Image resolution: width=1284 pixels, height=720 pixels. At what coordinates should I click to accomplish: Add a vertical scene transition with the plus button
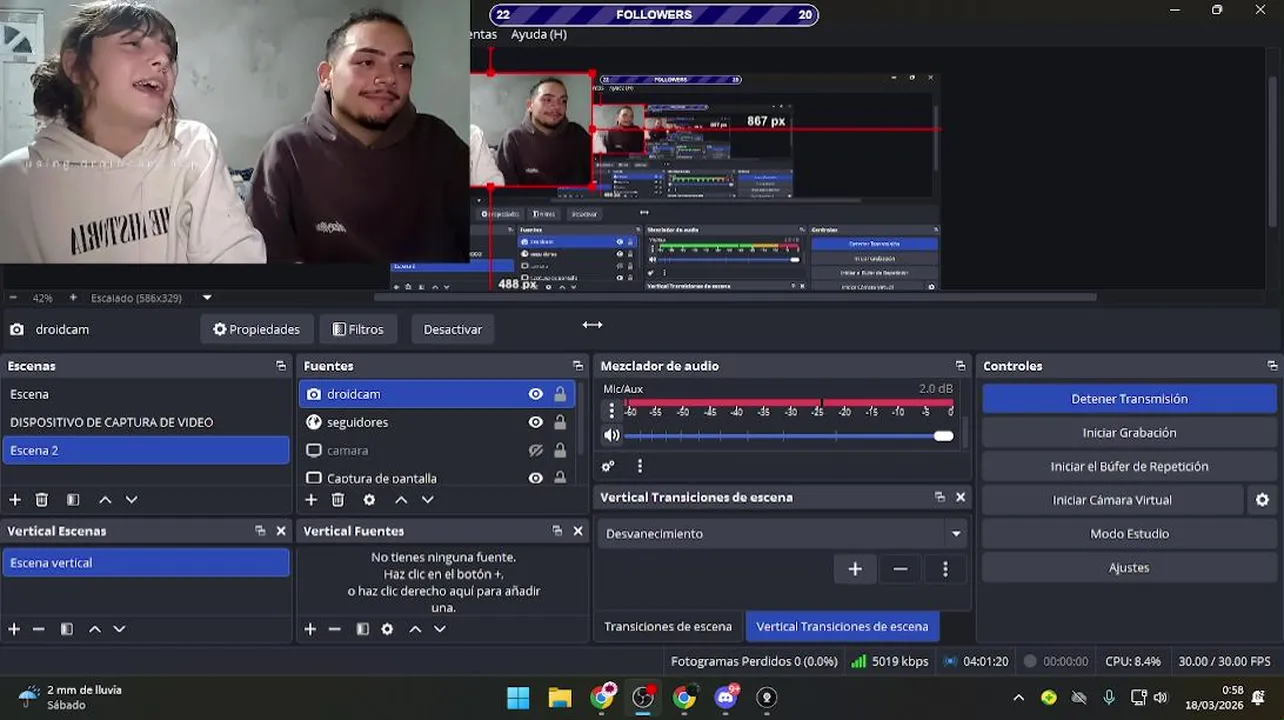pyautogui.click(x=855, y=569)
